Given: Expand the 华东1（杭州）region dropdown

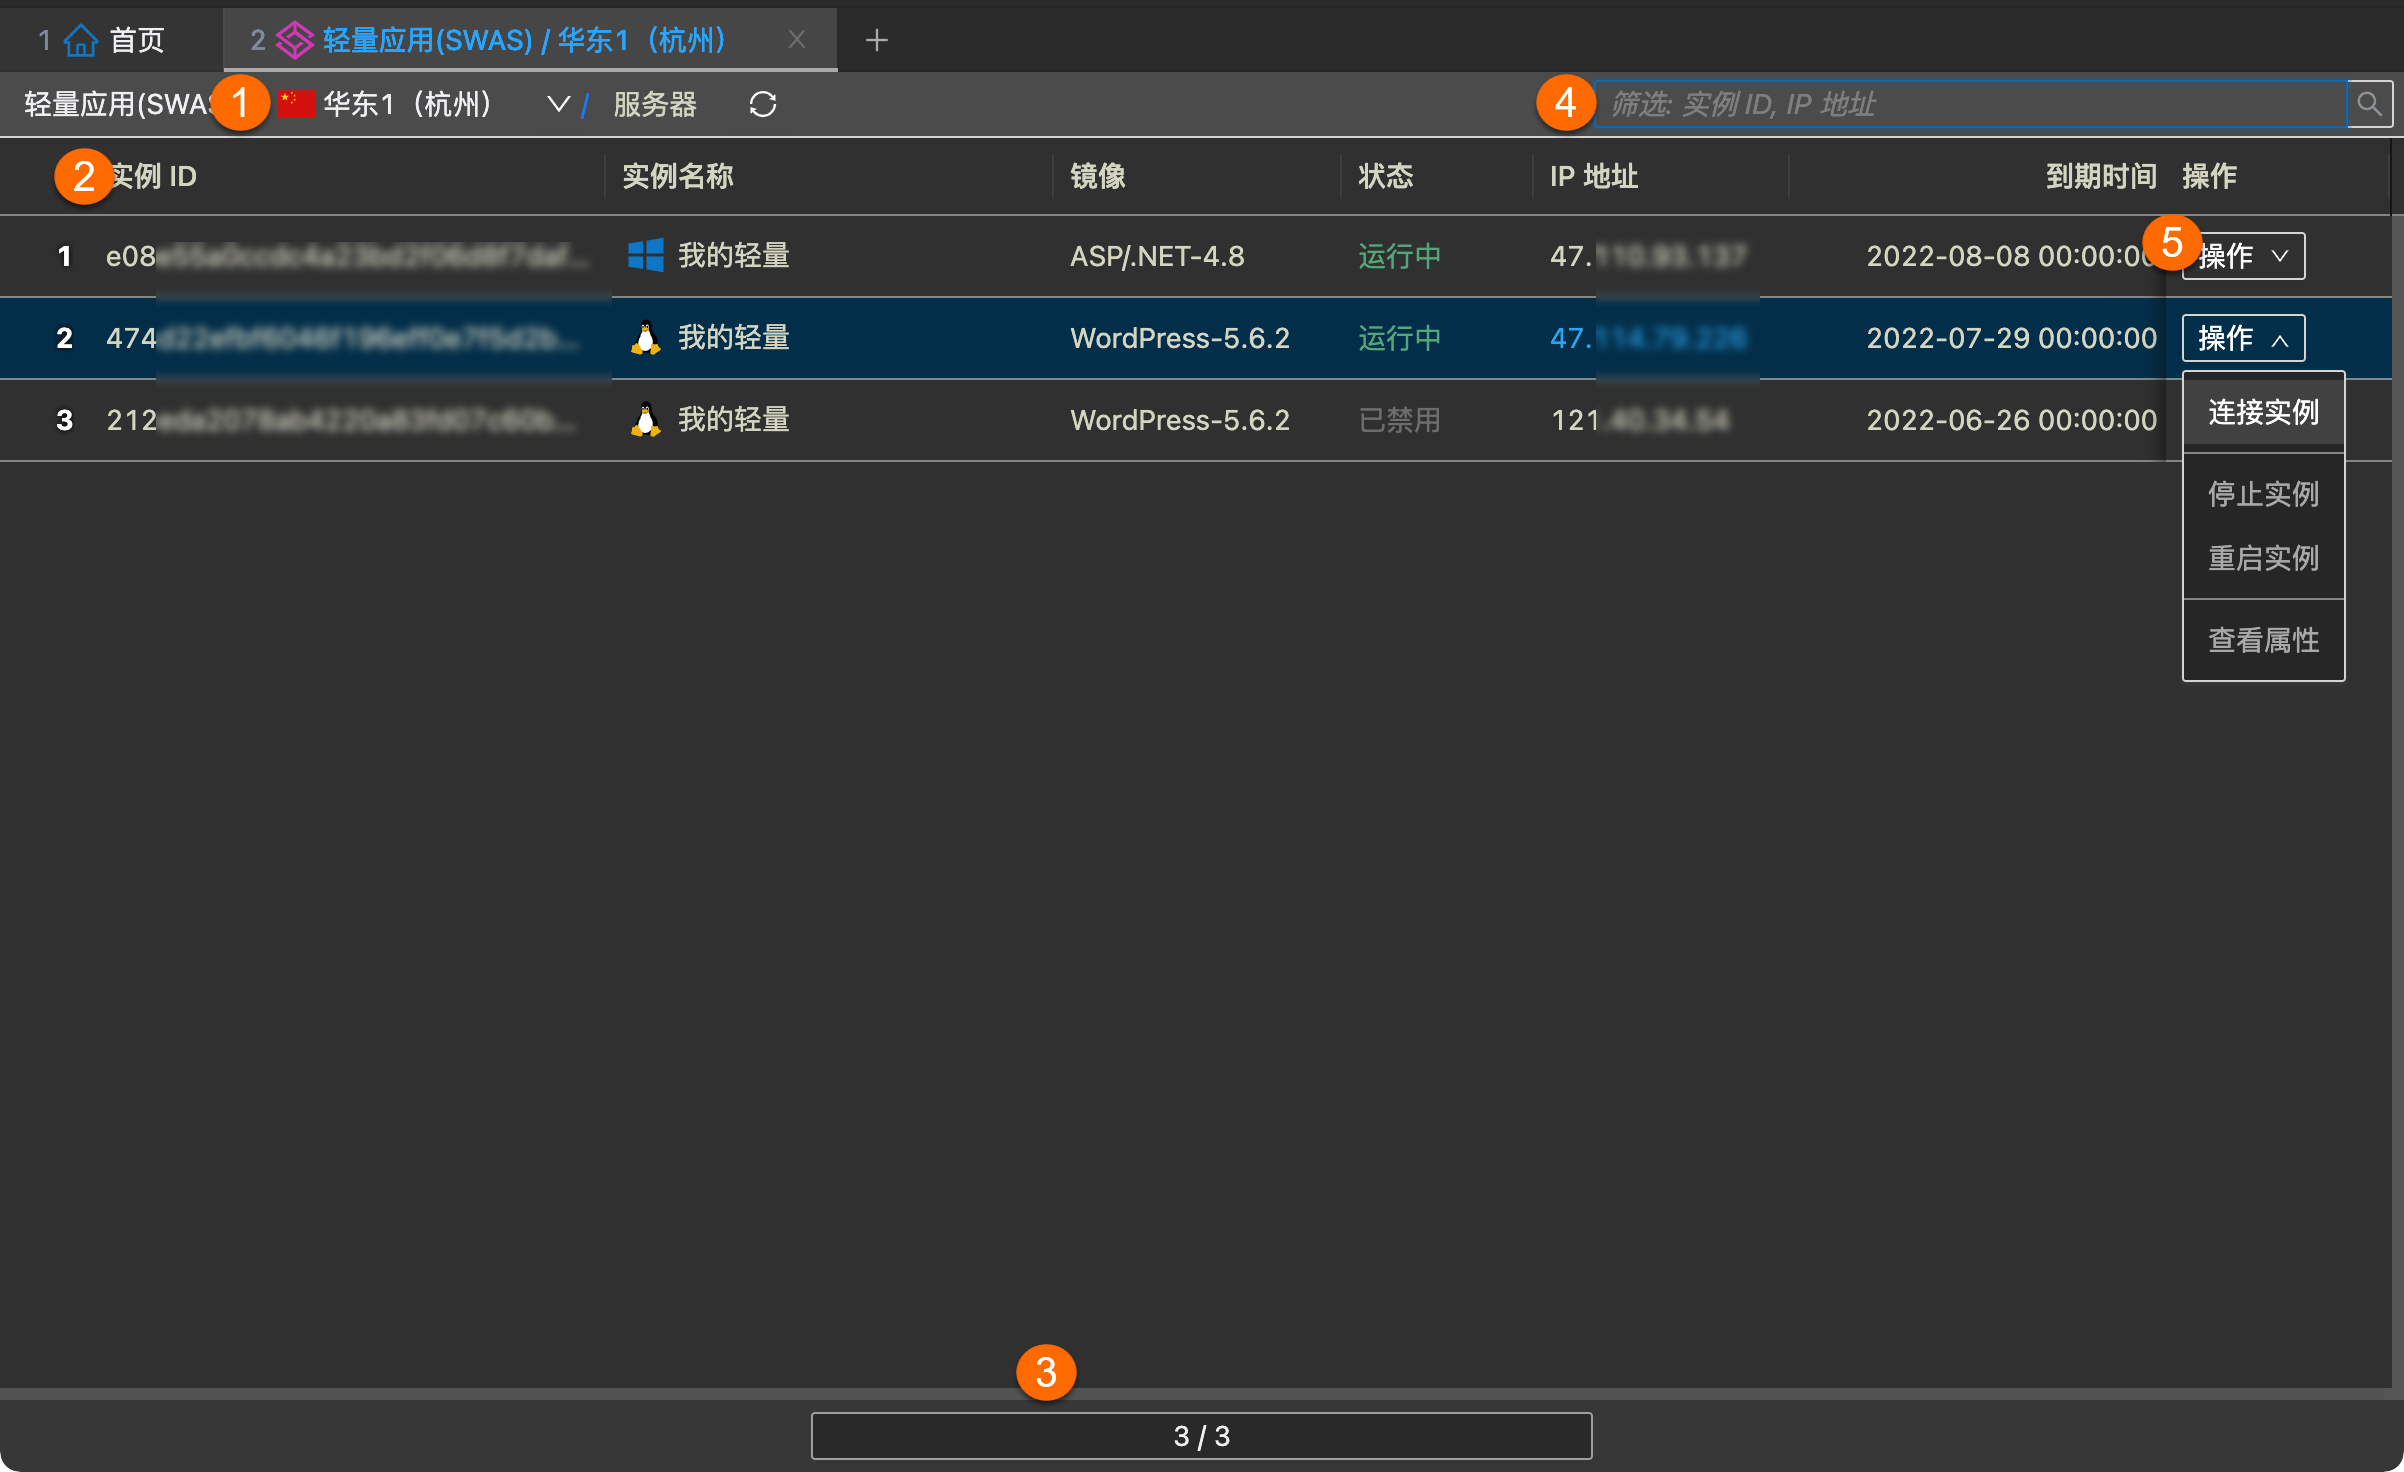Looking at the screenshot, I should (558, 104).
